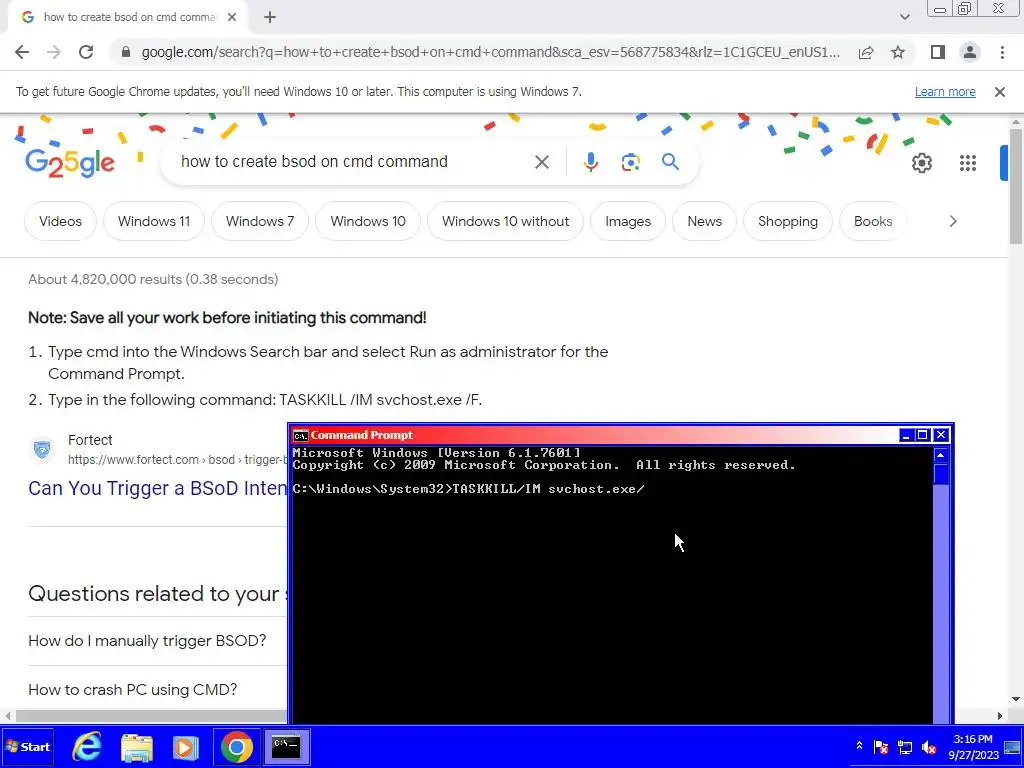This screenshot has height=768, width=1024.
Task: Click the 'About 4,820,000 results' text
Action: pos(153,280)
